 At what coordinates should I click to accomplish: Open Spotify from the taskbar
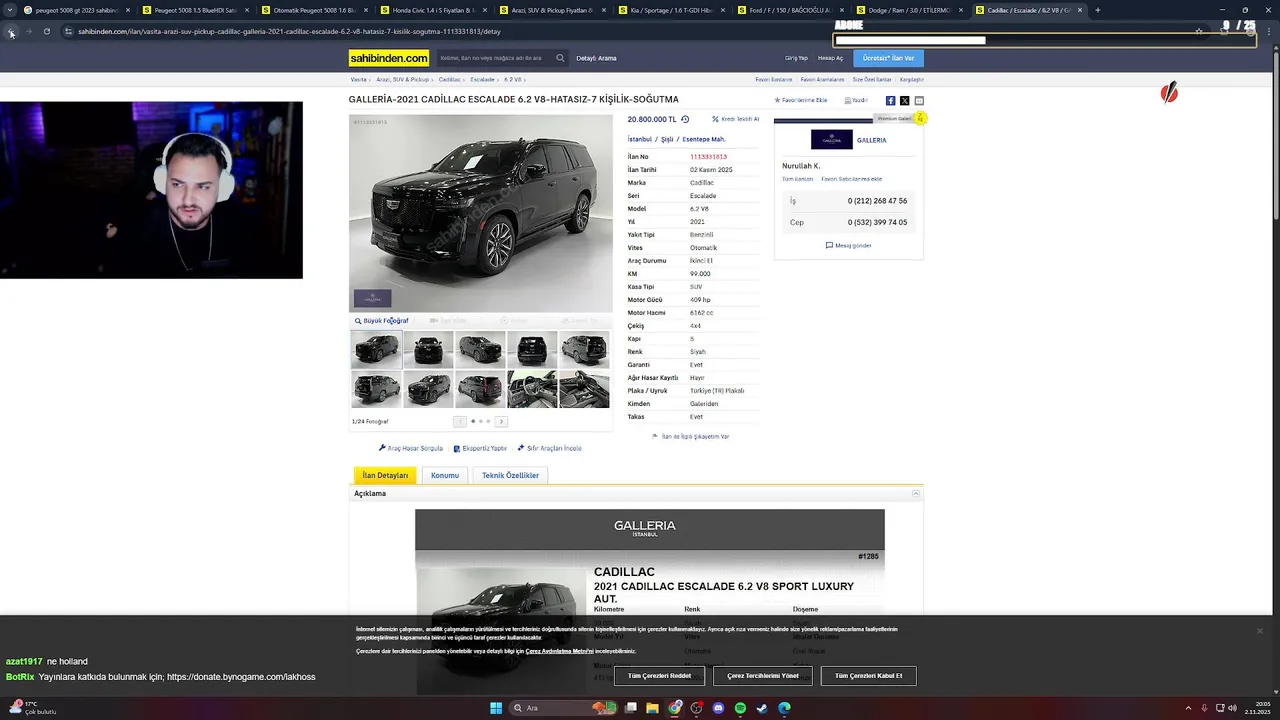click(740, 708)
